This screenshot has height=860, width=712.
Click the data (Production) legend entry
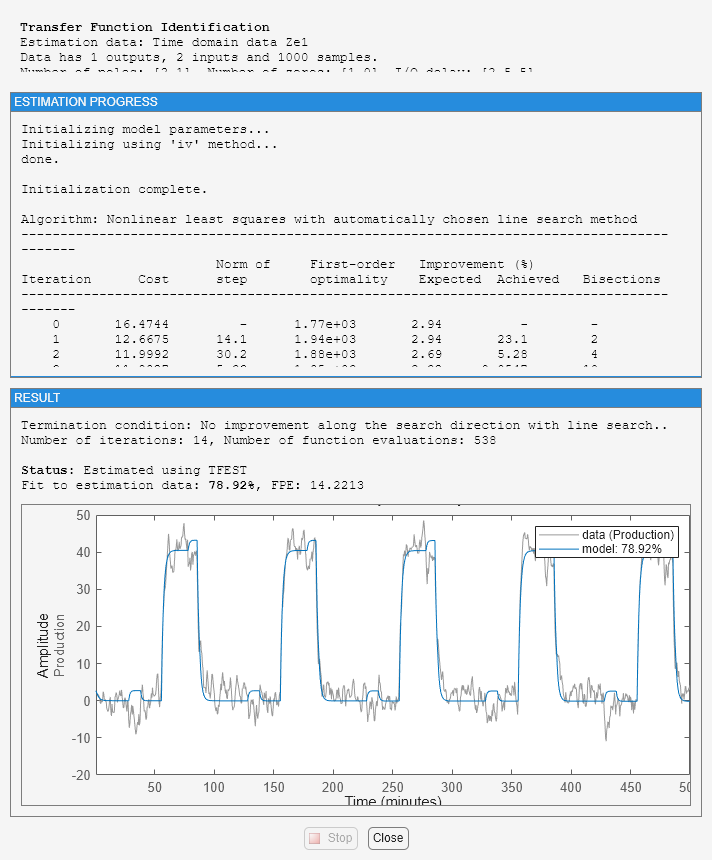coord(628,535)
